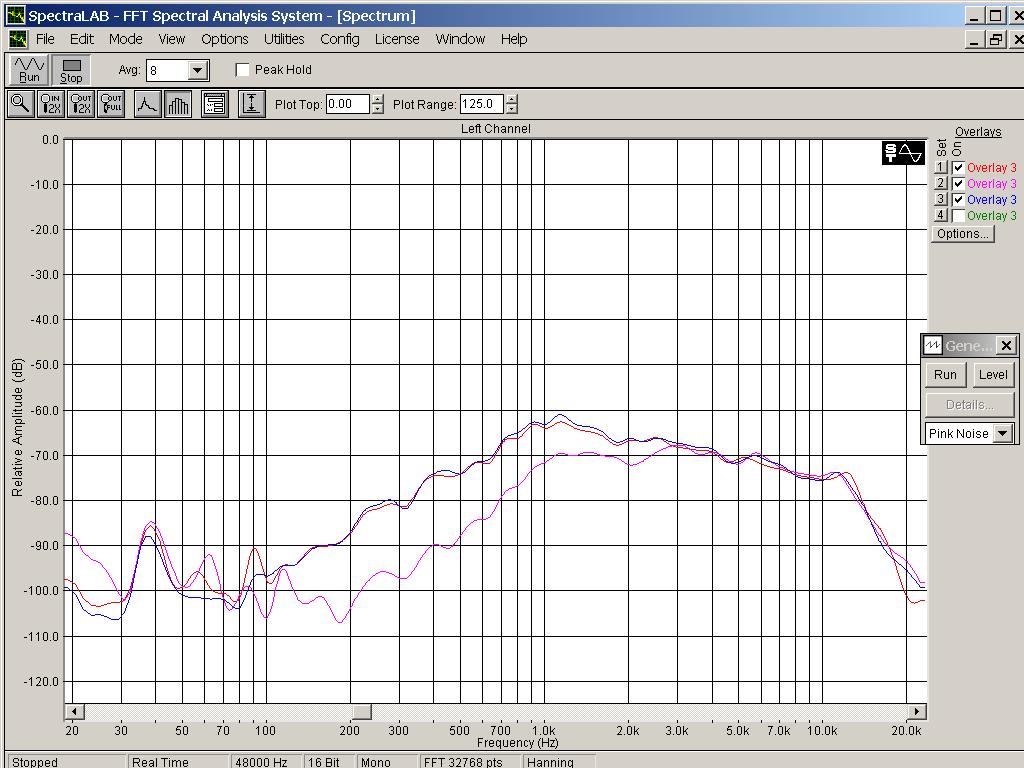Image resolution: width=1024 pixels, height=768 pixels.
Task: Set overlay 1 with the '1' button
Action: (x=940, y=168)
